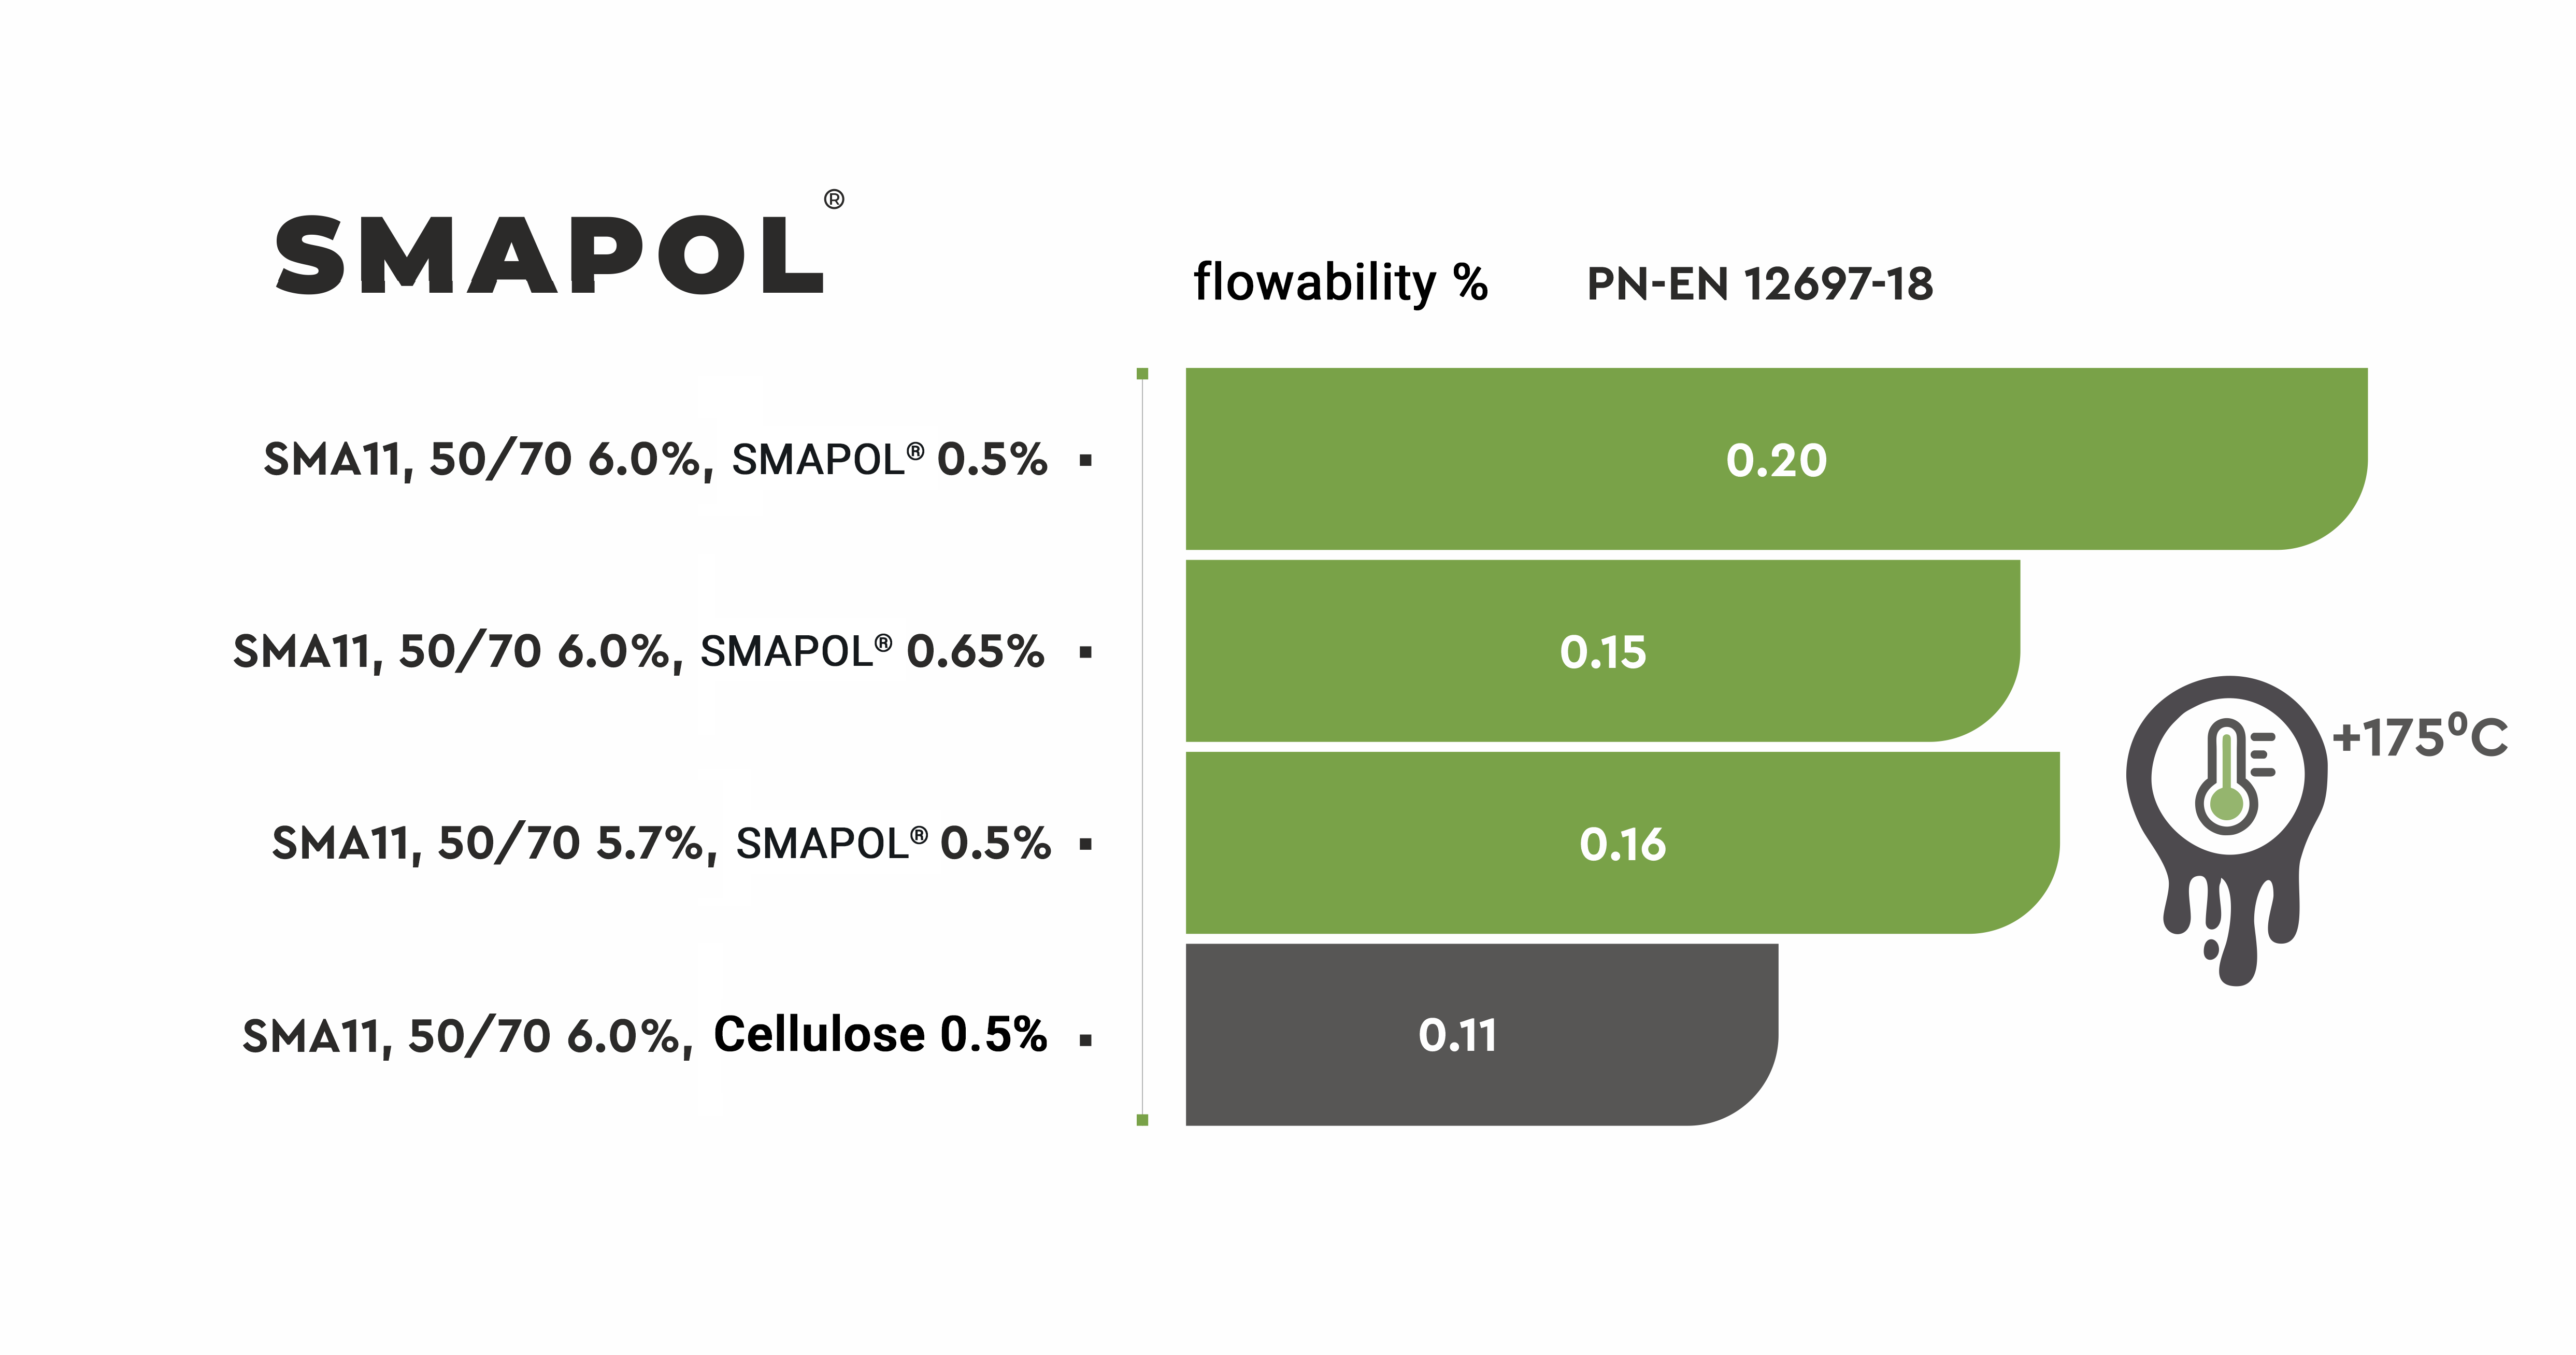The image size is (2576, 1355).
Task: Click the bullet square beside the first row label
Action: pyautogui.click(x=1086, y=461)
